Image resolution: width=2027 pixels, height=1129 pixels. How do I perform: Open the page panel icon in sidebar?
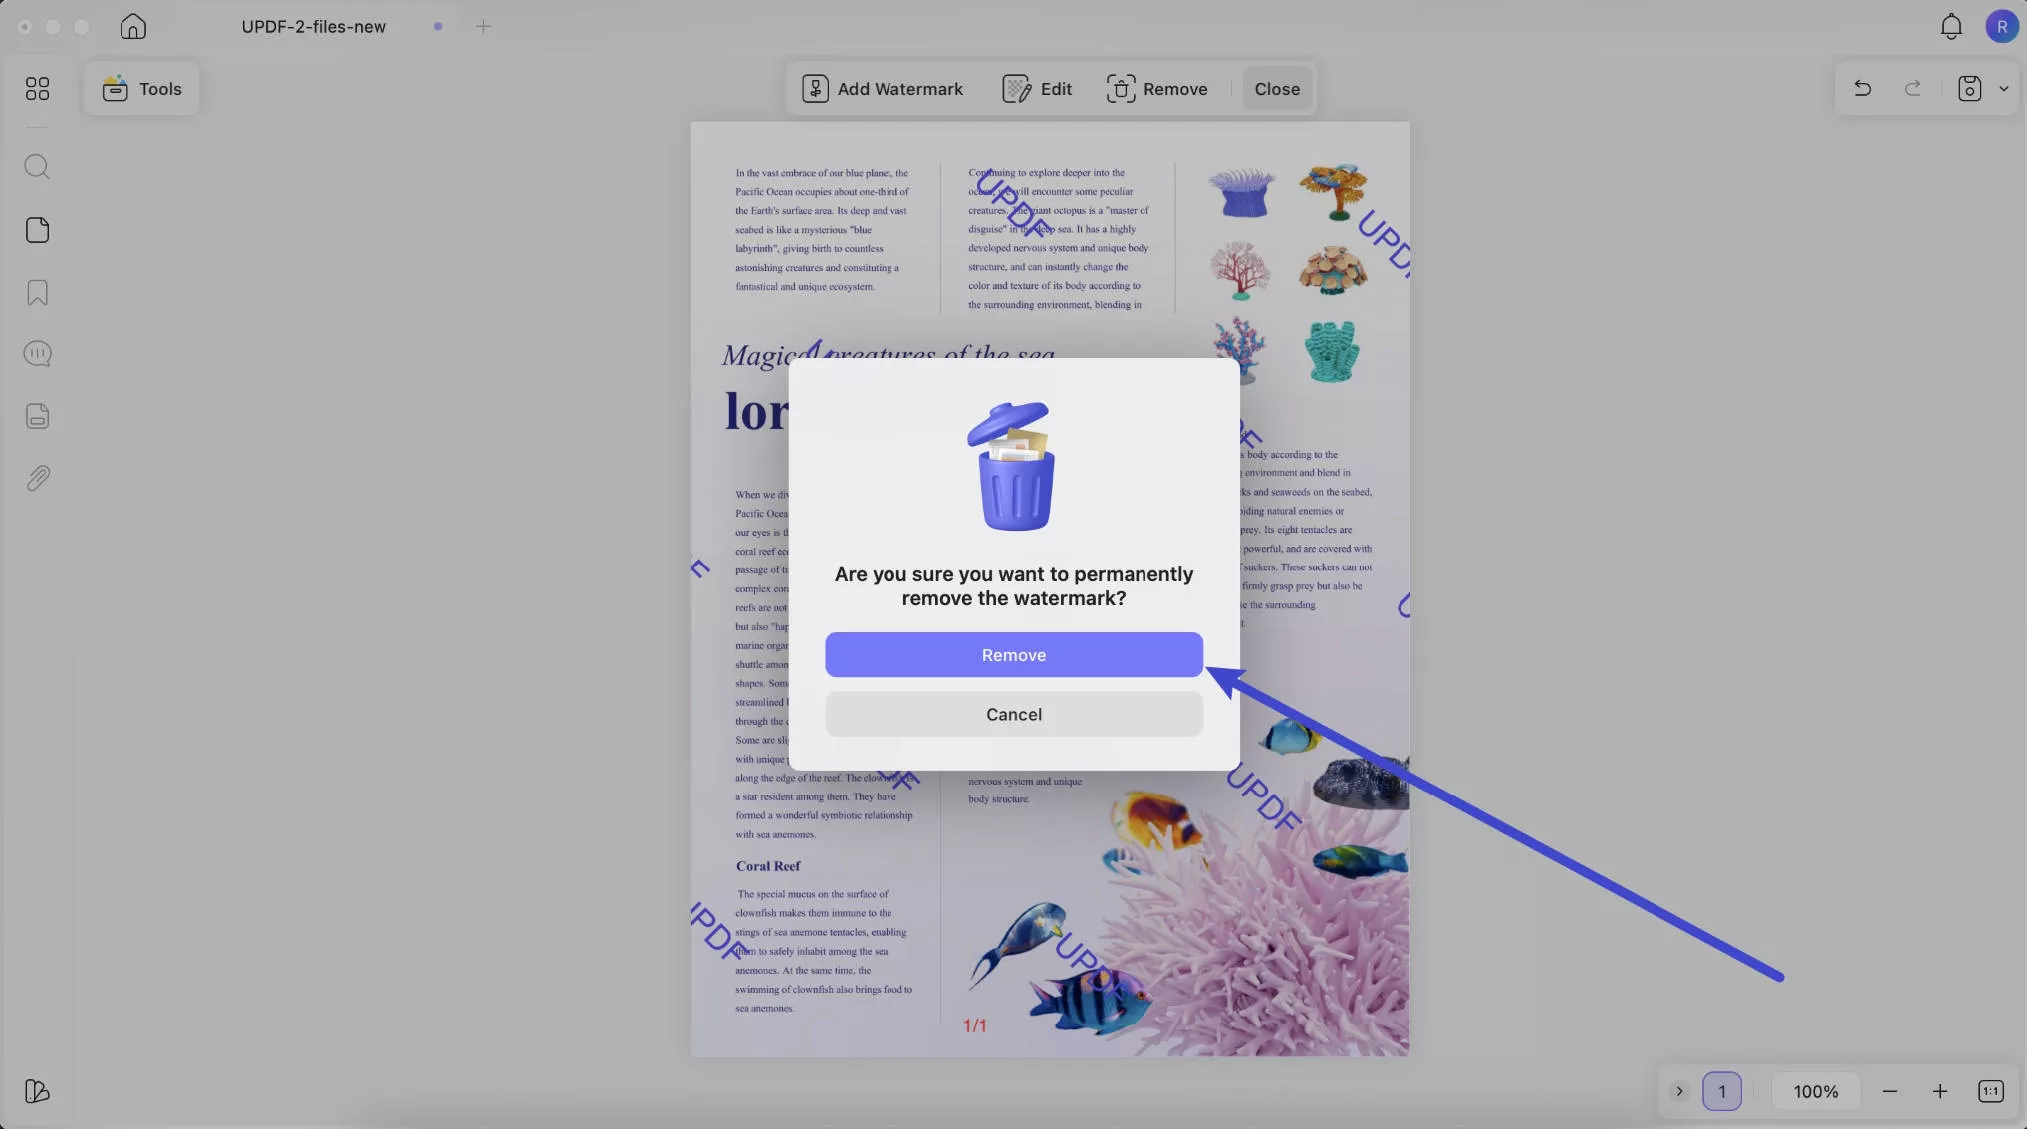(x=37, y=230)
